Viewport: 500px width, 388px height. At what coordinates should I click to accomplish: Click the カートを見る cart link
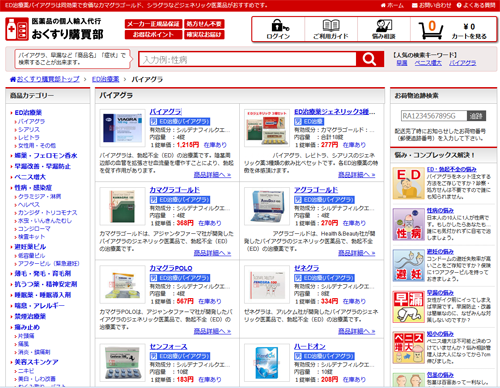click(469, 36)
